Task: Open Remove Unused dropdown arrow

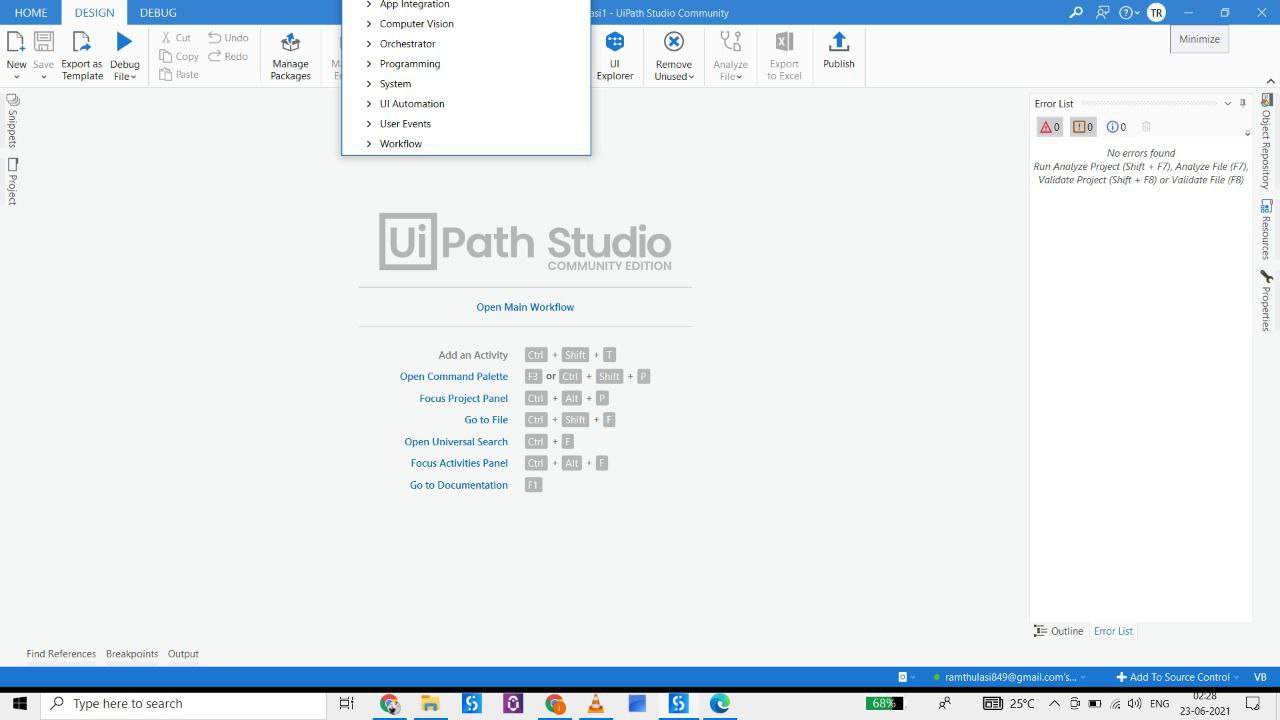Action: pyautogui.click(x=691, y=77)
